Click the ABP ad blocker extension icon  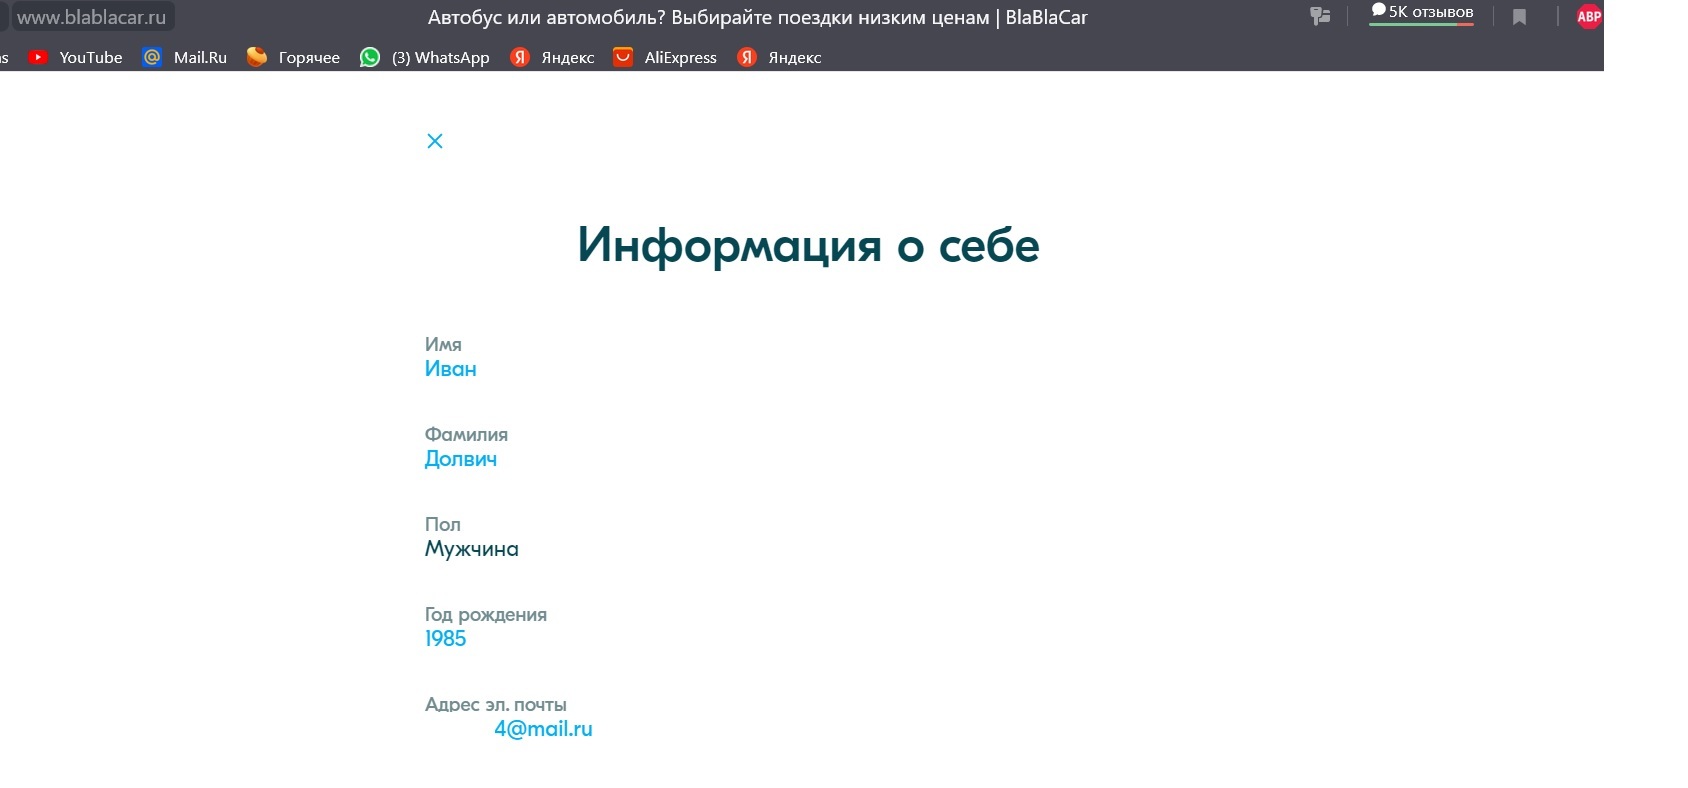[x=1589, y=16]
